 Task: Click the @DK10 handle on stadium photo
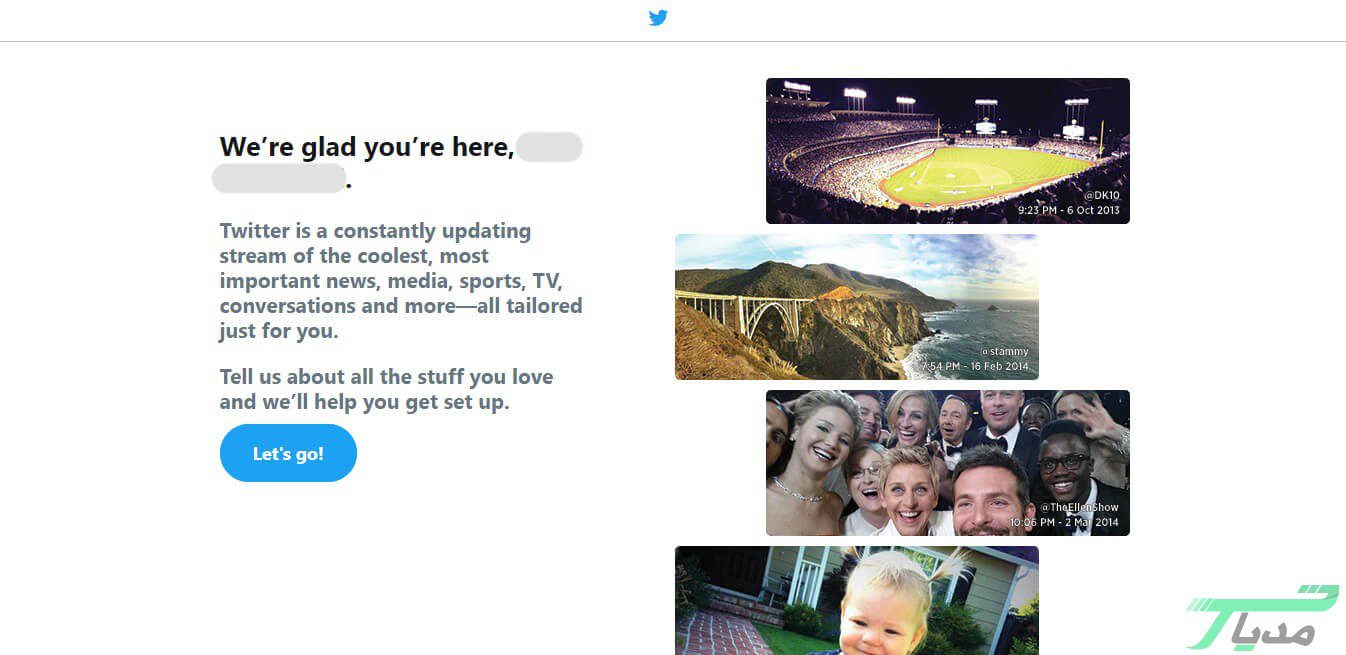[x=1101, y=196]
